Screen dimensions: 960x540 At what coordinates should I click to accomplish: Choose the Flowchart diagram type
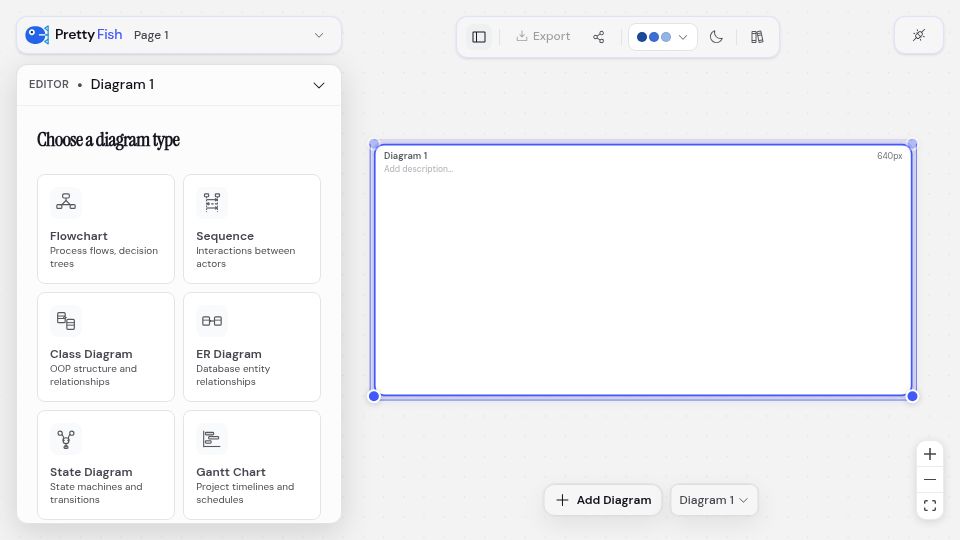106,229
